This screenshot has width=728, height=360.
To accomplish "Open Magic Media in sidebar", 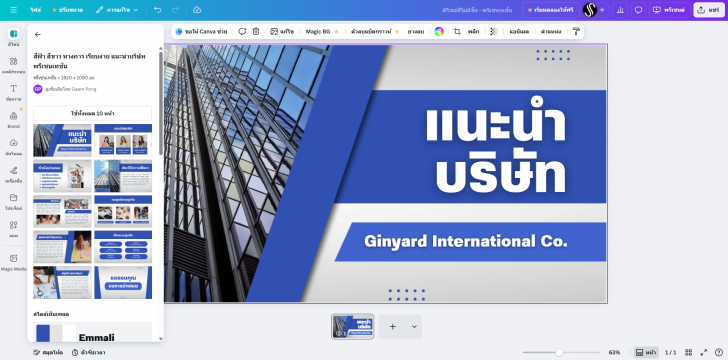I will tap(13, 262).
